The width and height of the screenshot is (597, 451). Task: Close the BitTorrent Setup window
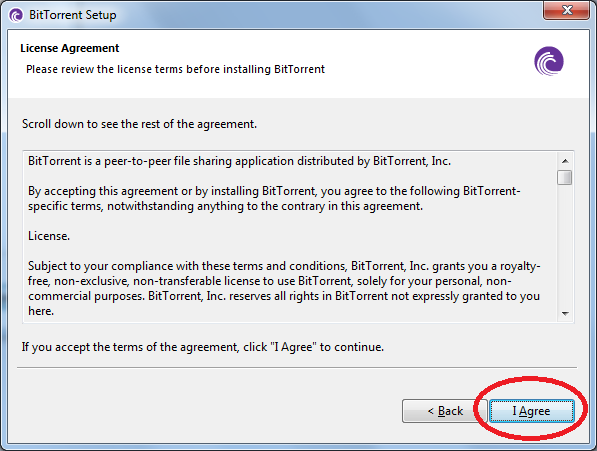[567, 10]
